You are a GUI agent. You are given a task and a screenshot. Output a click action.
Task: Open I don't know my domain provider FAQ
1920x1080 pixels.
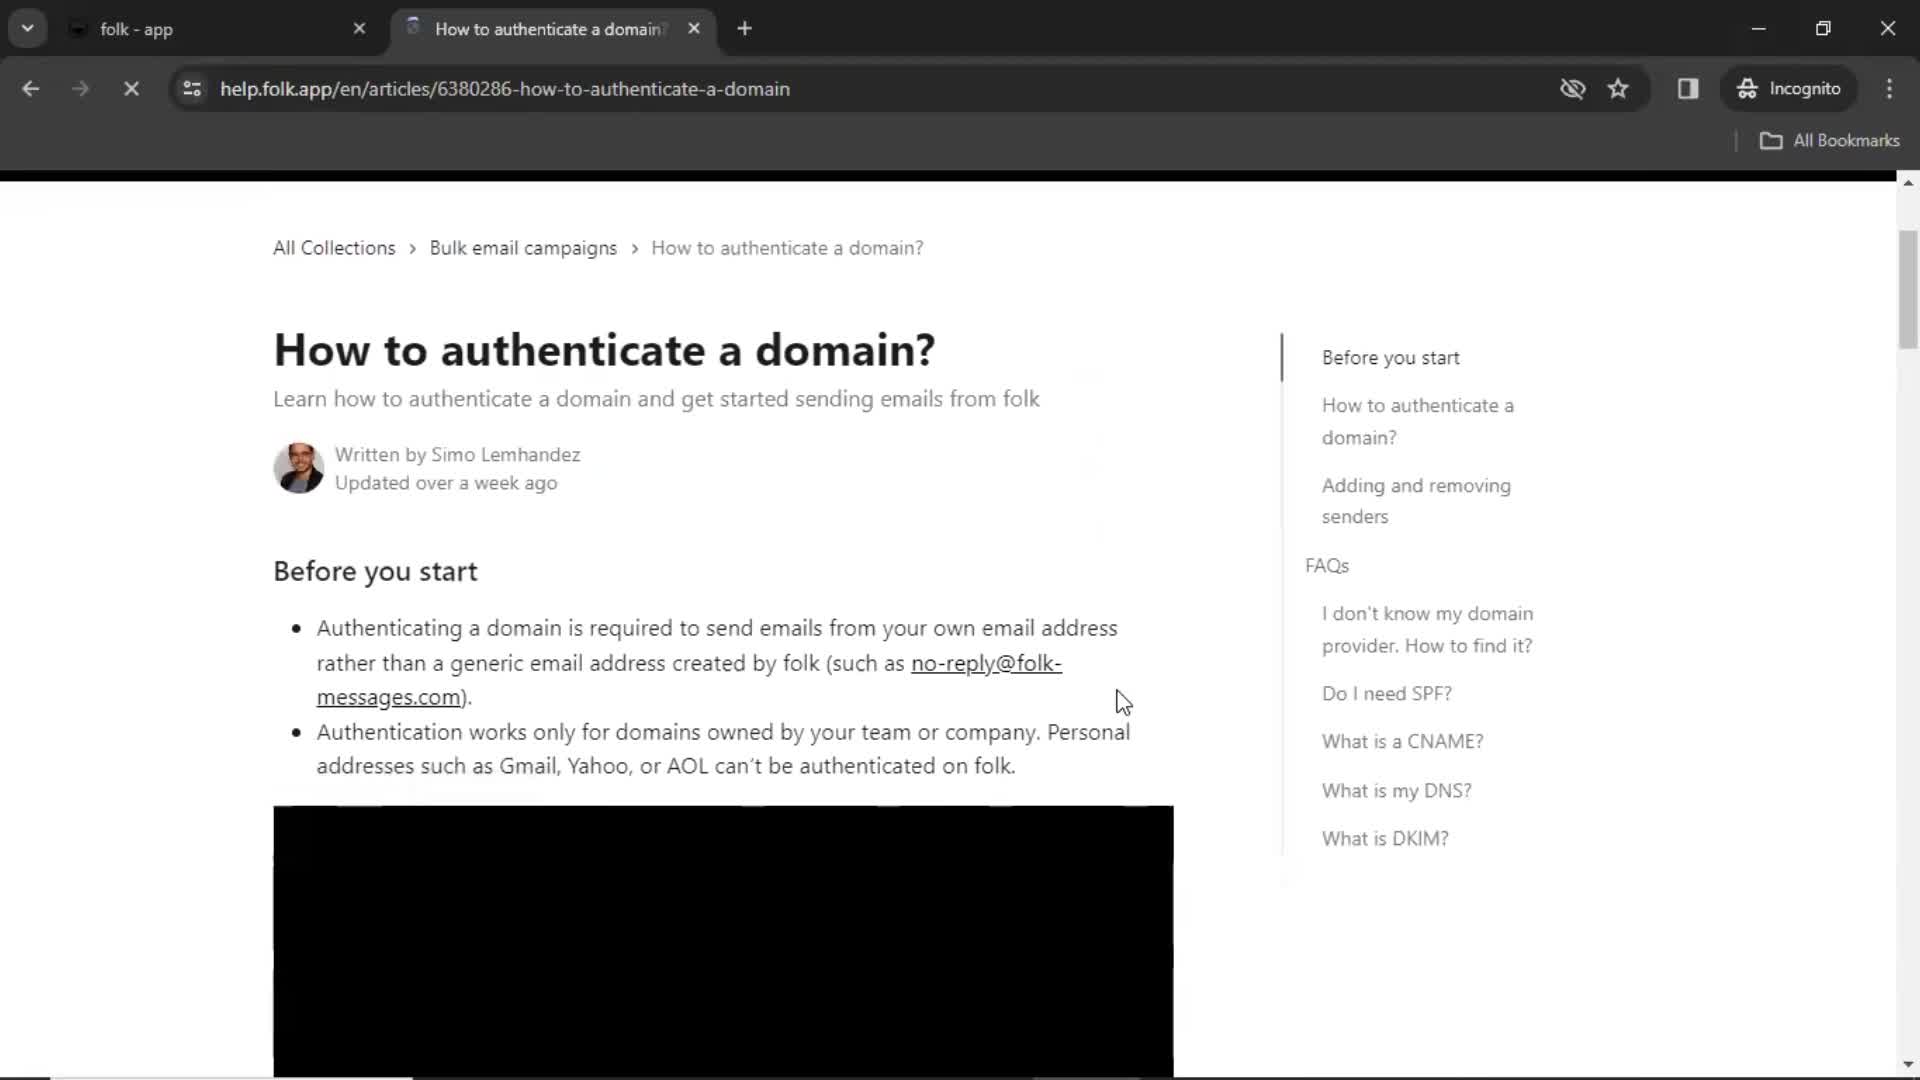[x=1427, y=629]
